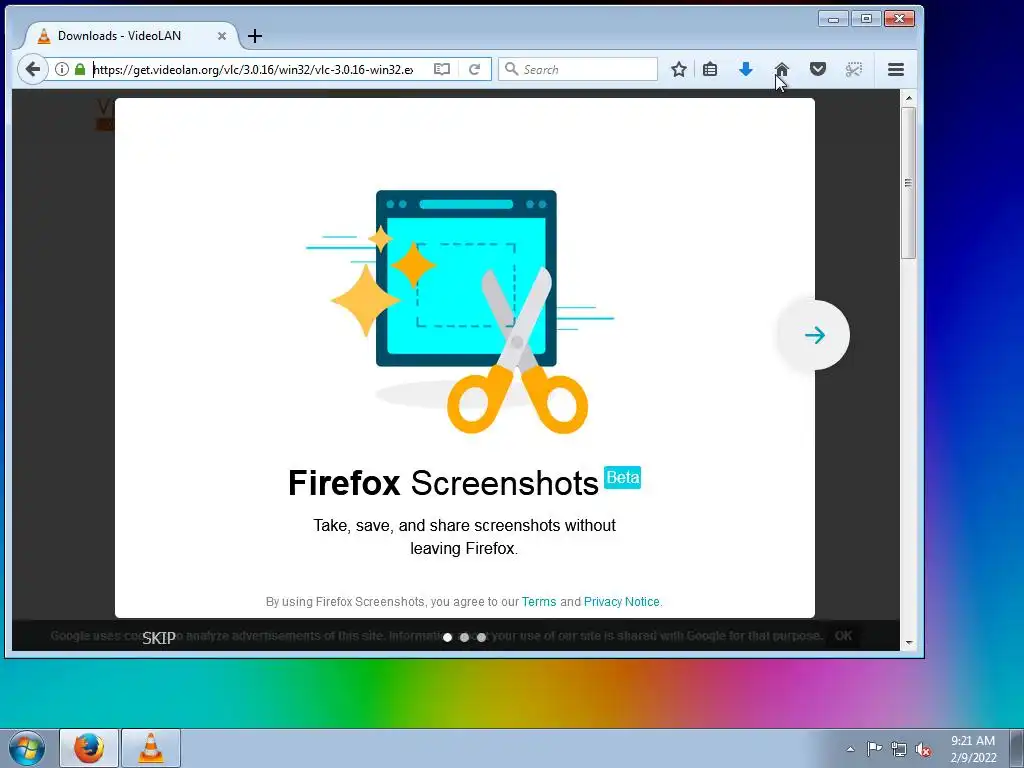Open the Terms link
This screenshot has width=1024, height=768.
pos(539,601)
